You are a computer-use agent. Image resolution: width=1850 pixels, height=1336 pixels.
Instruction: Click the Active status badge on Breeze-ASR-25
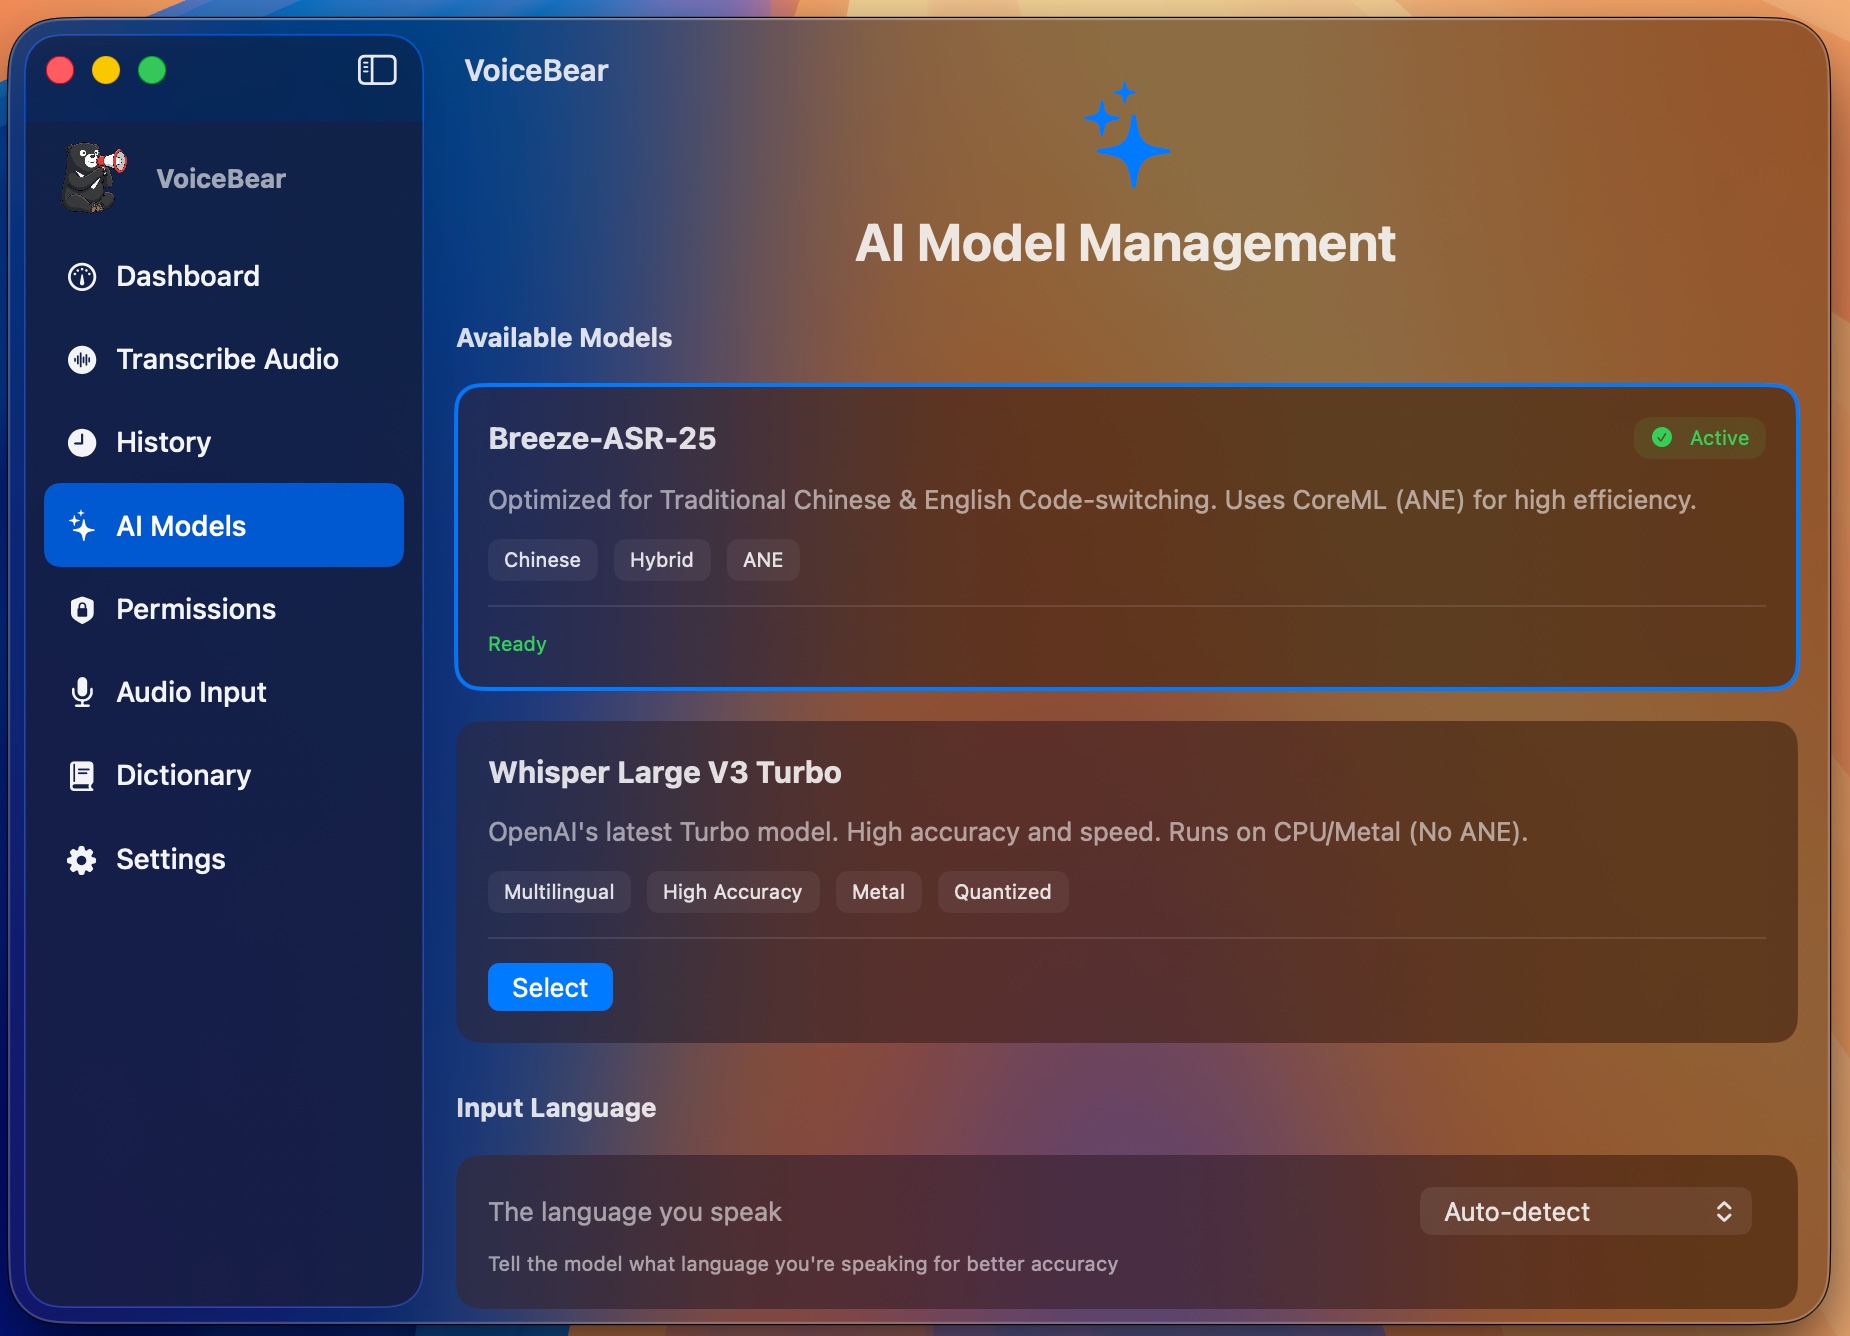click(1699, 438)
